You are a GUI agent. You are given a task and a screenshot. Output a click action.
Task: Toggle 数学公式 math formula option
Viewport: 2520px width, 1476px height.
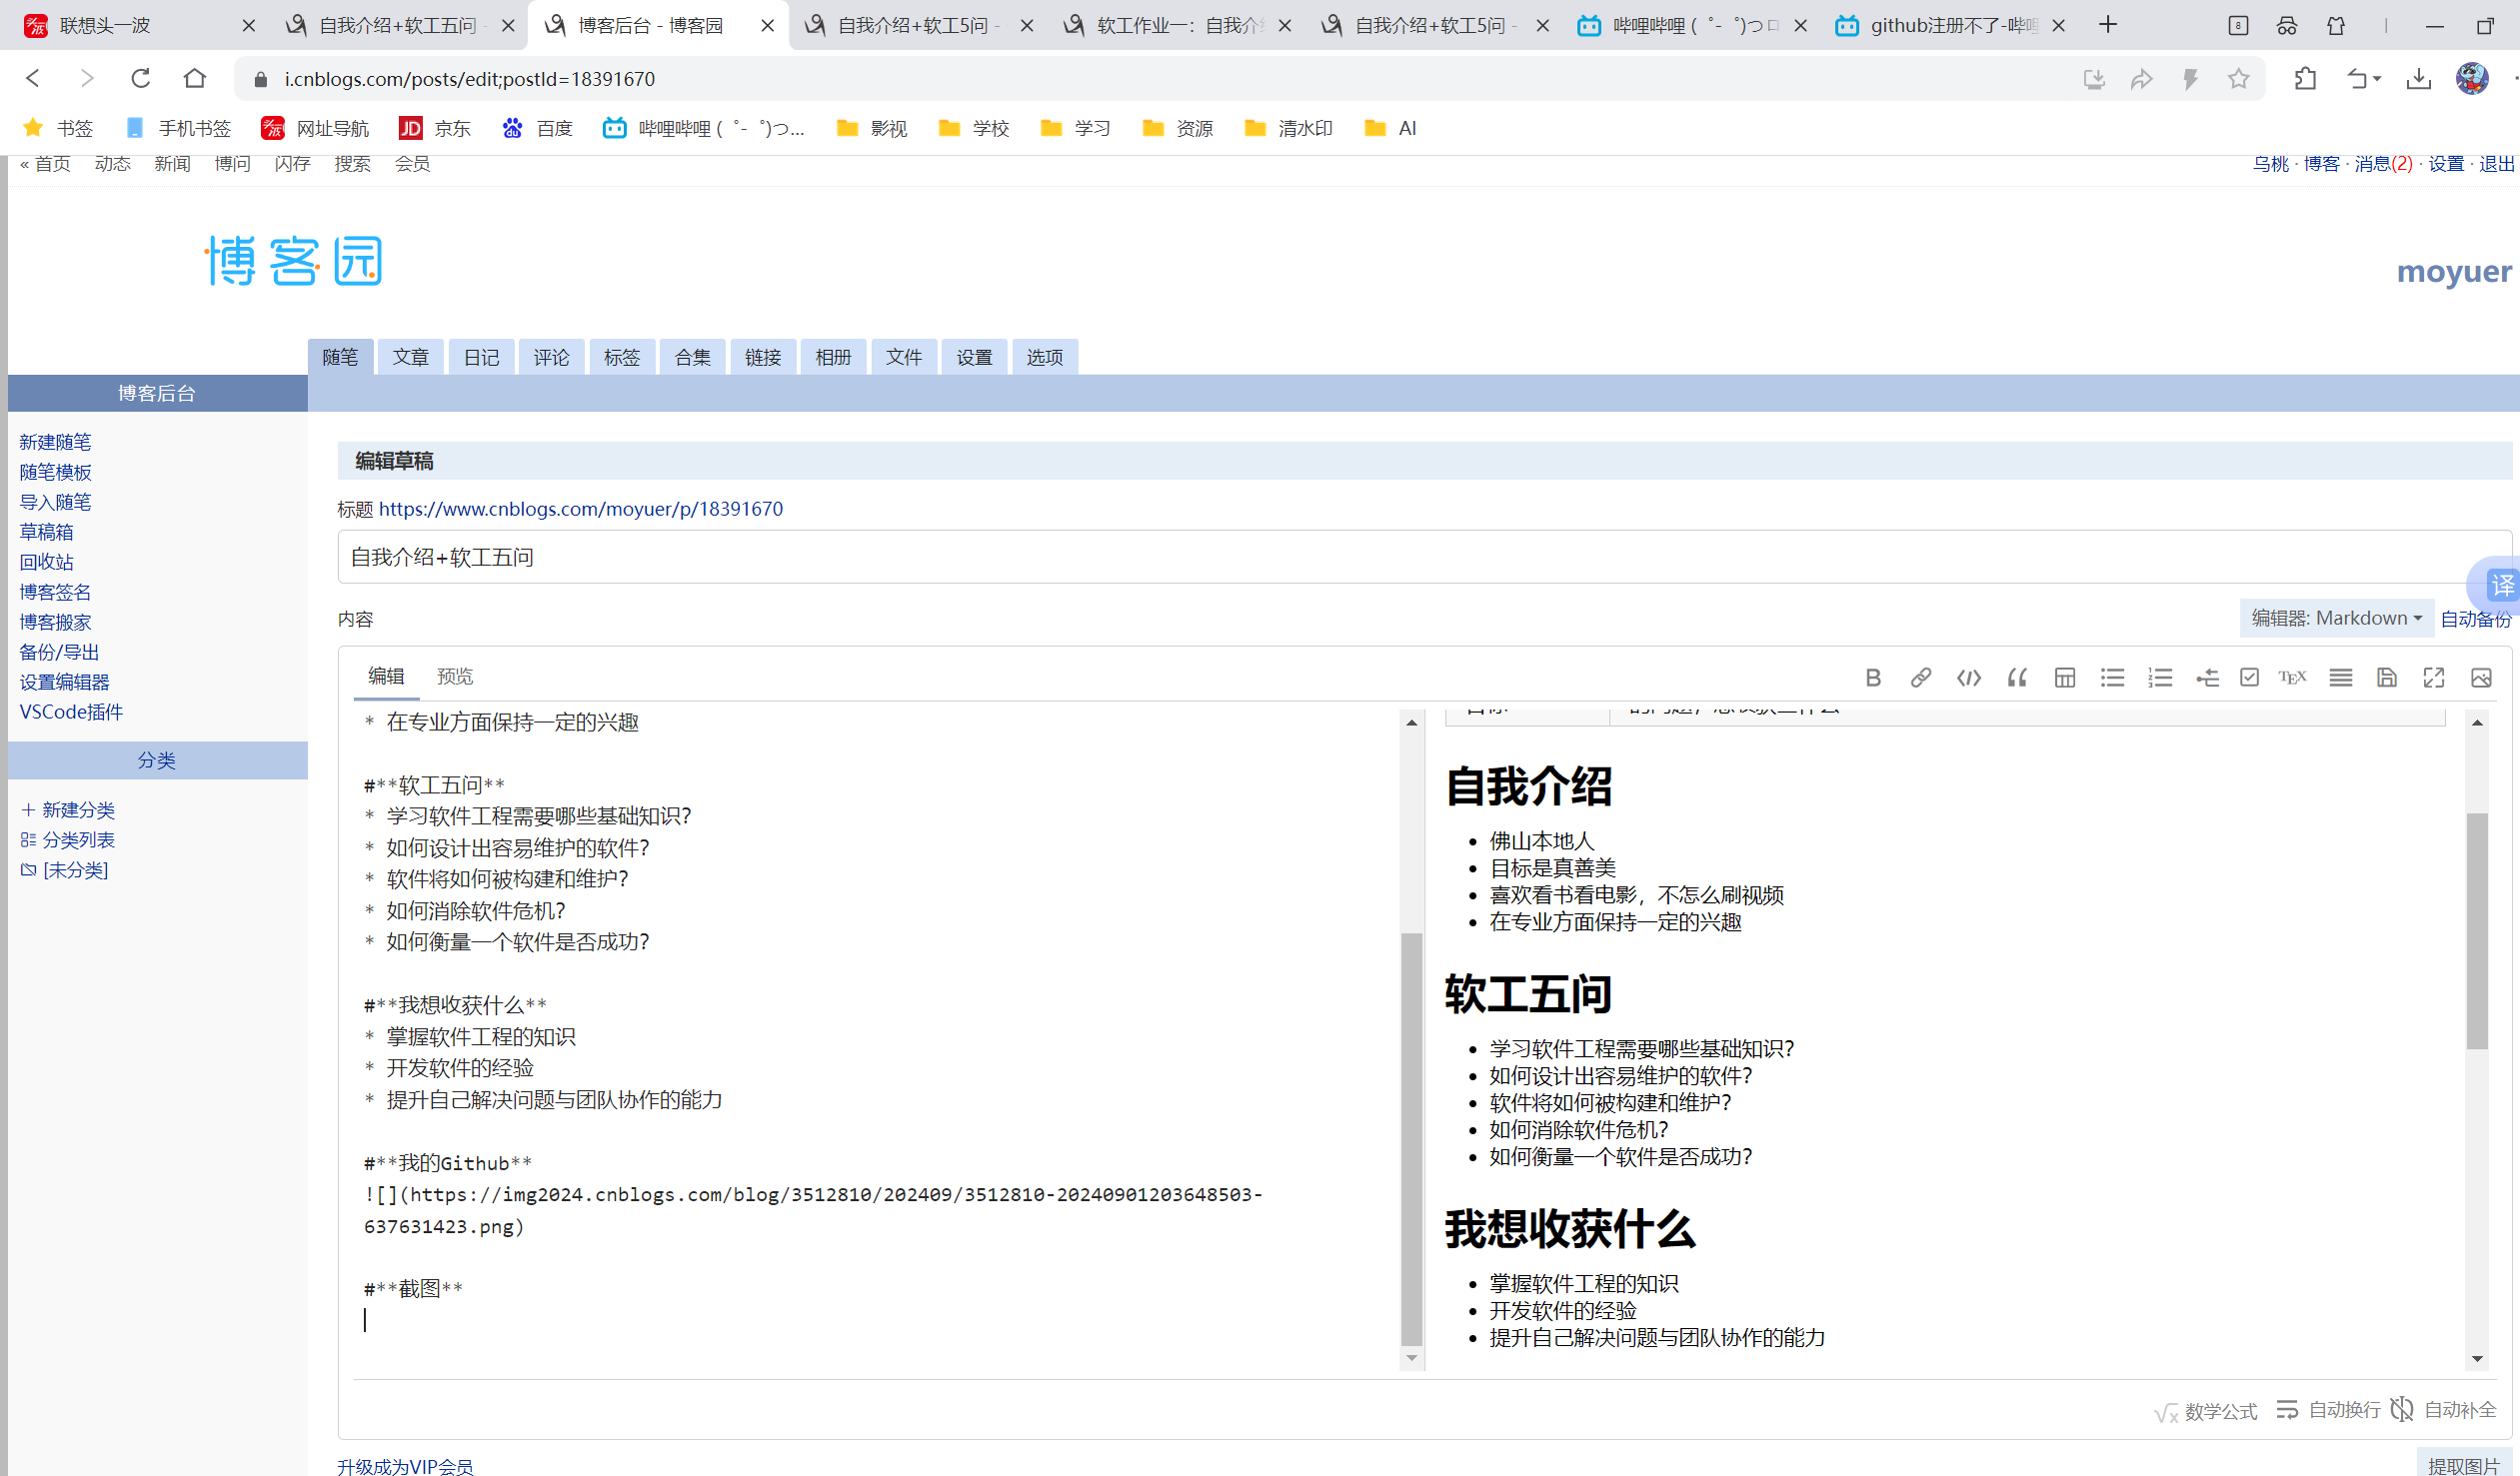click(x=2206, y=1411)
